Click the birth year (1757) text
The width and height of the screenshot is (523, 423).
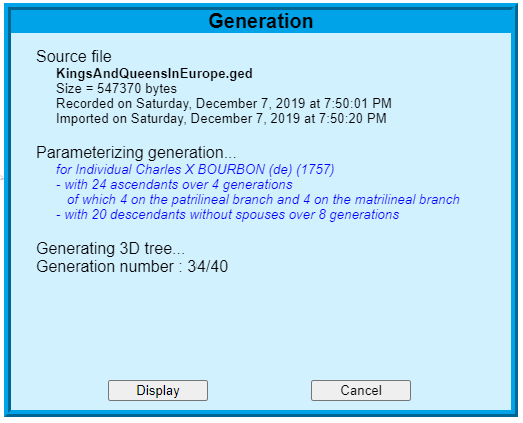point(315,169)
